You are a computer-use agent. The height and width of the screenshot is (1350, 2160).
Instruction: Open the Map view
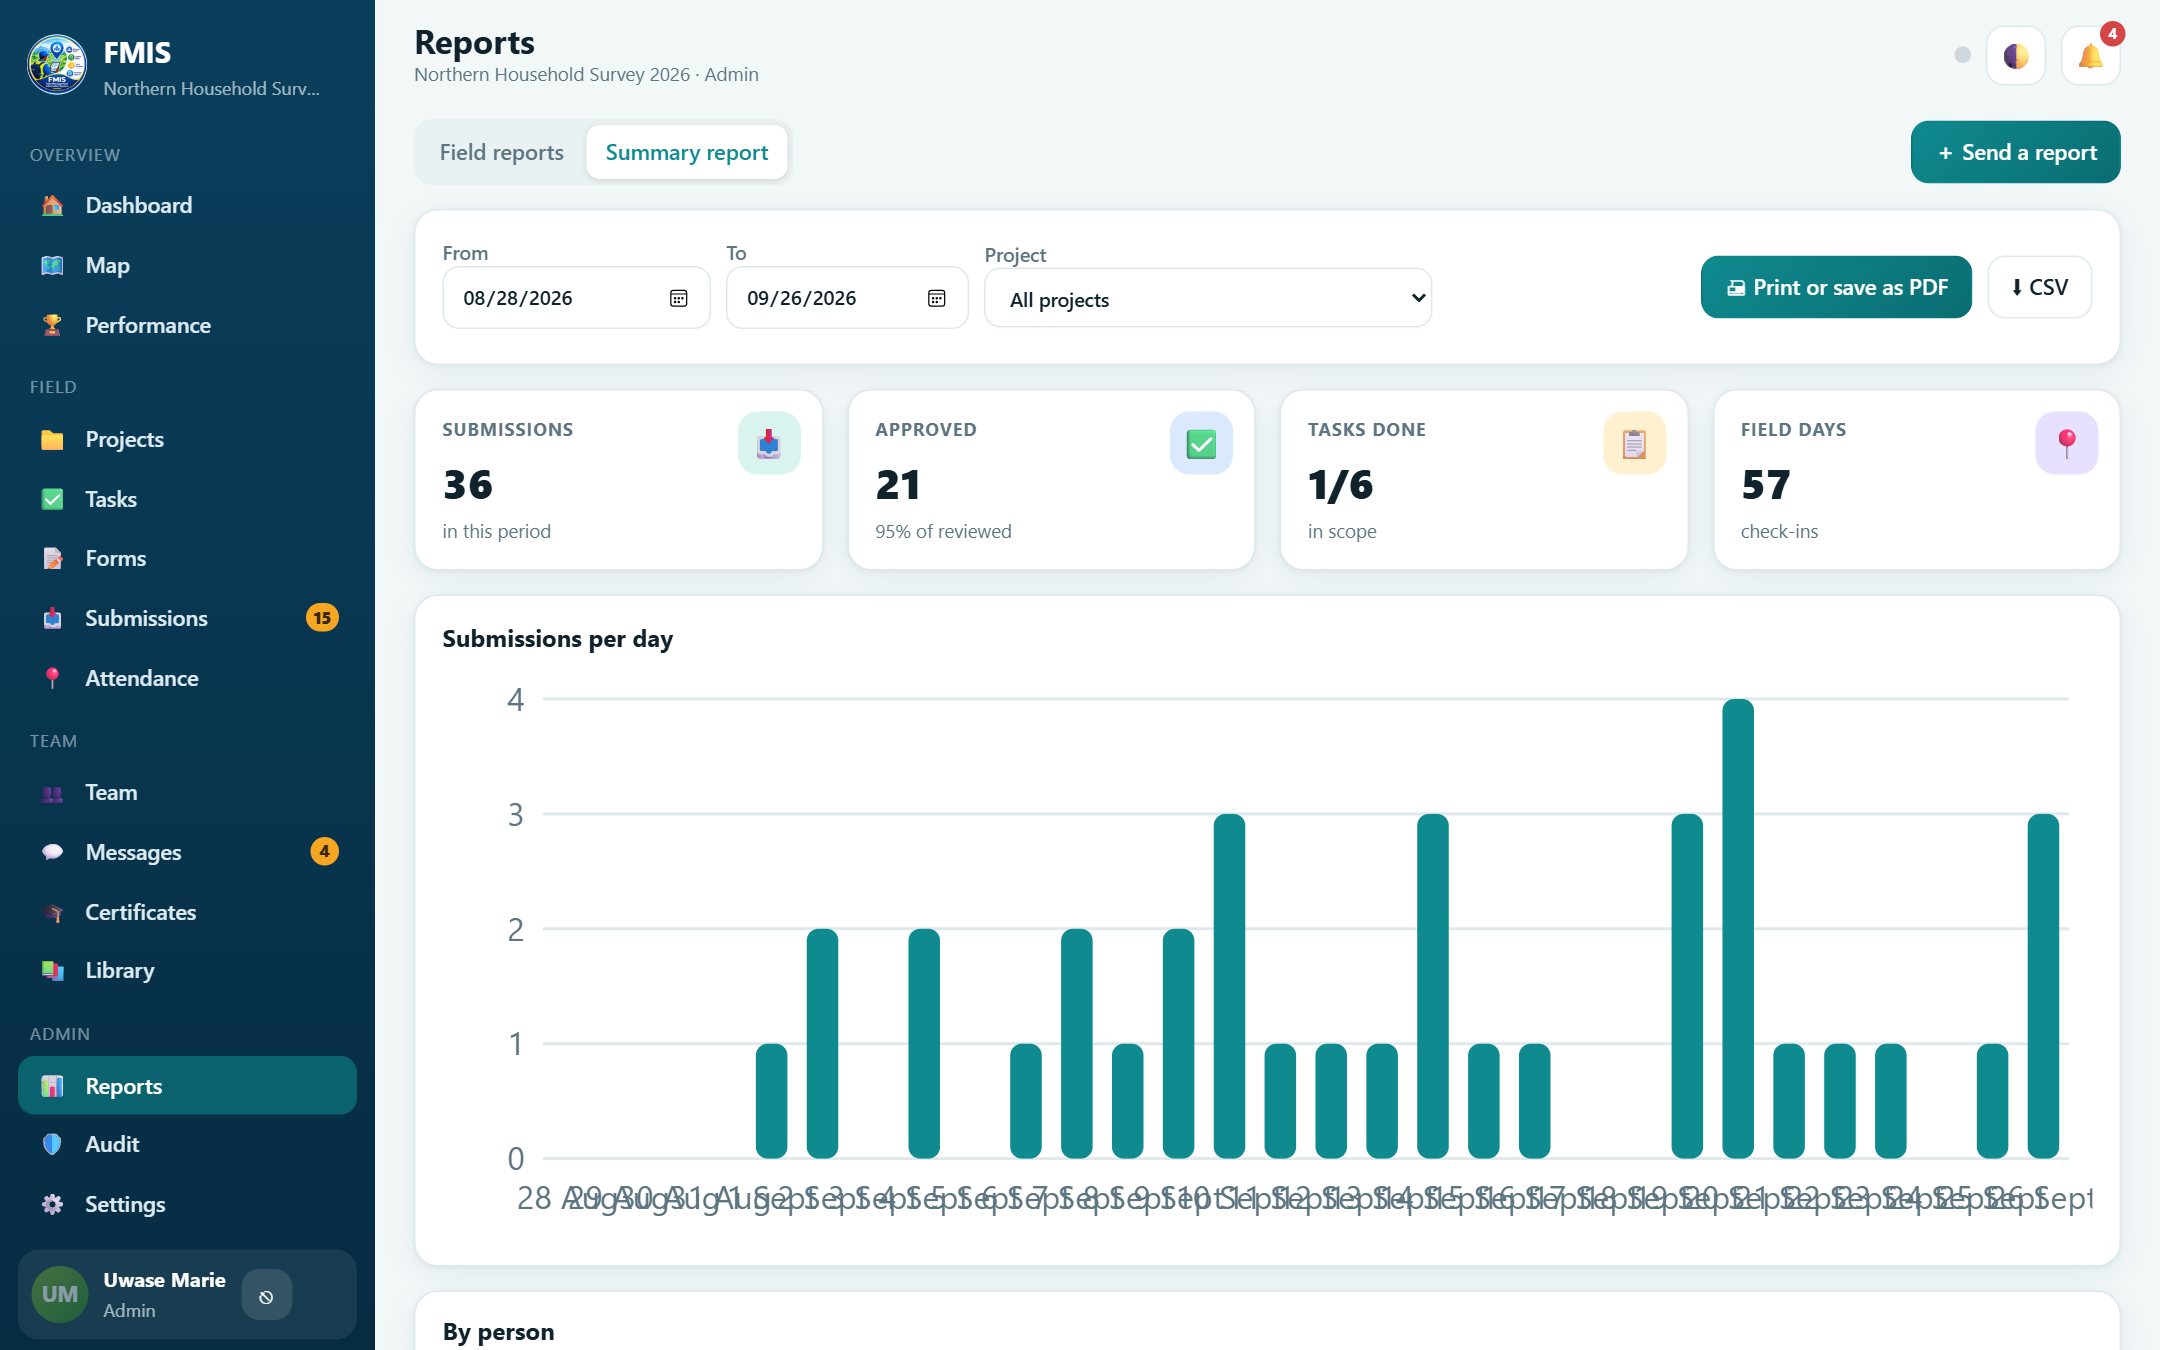pos(187,265)
